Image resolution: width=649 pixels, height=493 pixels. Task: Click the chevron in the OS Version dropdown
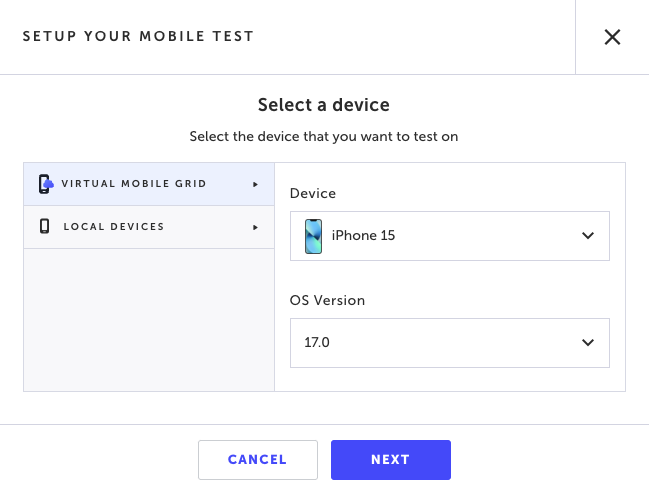coord(588,342)
